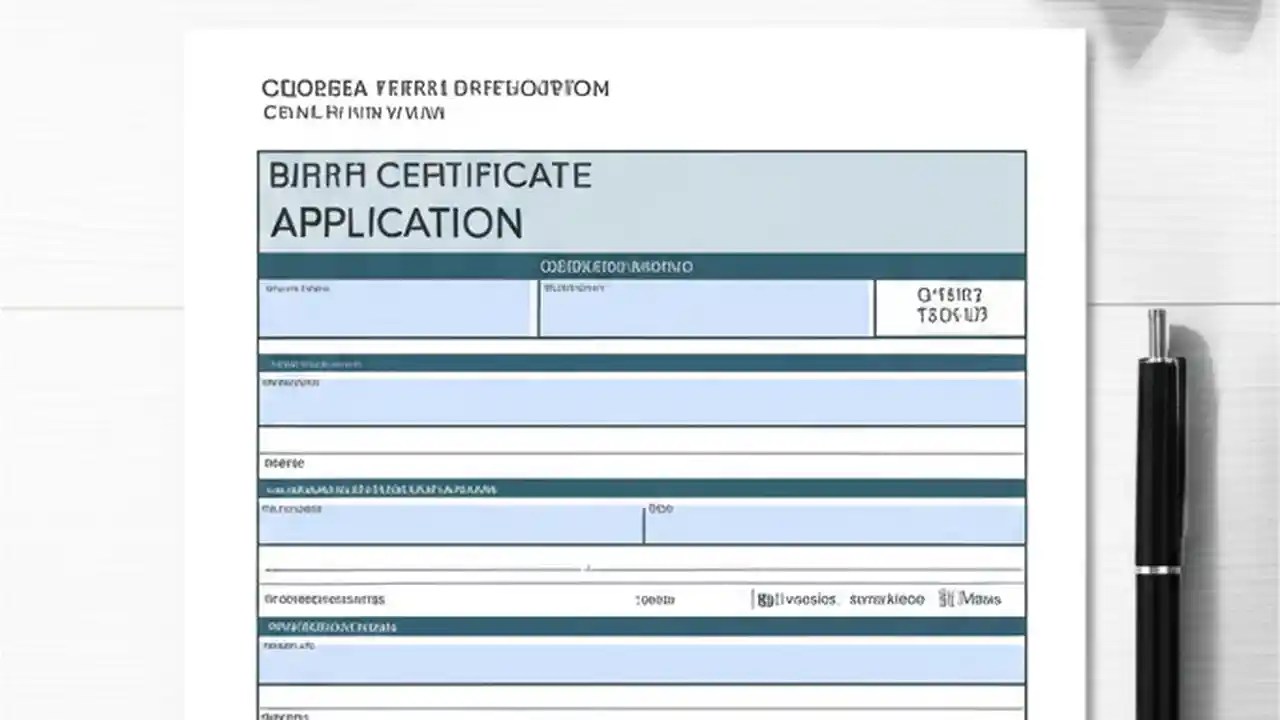Check the first checkbox in the options row

pyautogui.click(x=762, y=599)
